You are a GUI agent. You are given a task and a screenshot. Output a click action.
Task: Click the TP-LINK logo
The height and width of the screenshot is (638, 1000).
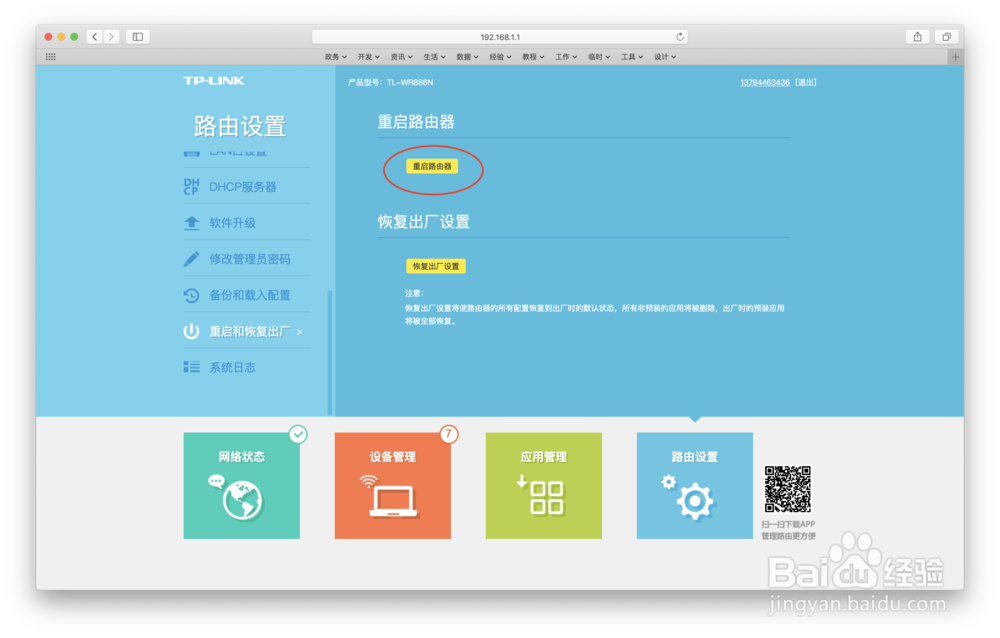[x=214, y=80]
